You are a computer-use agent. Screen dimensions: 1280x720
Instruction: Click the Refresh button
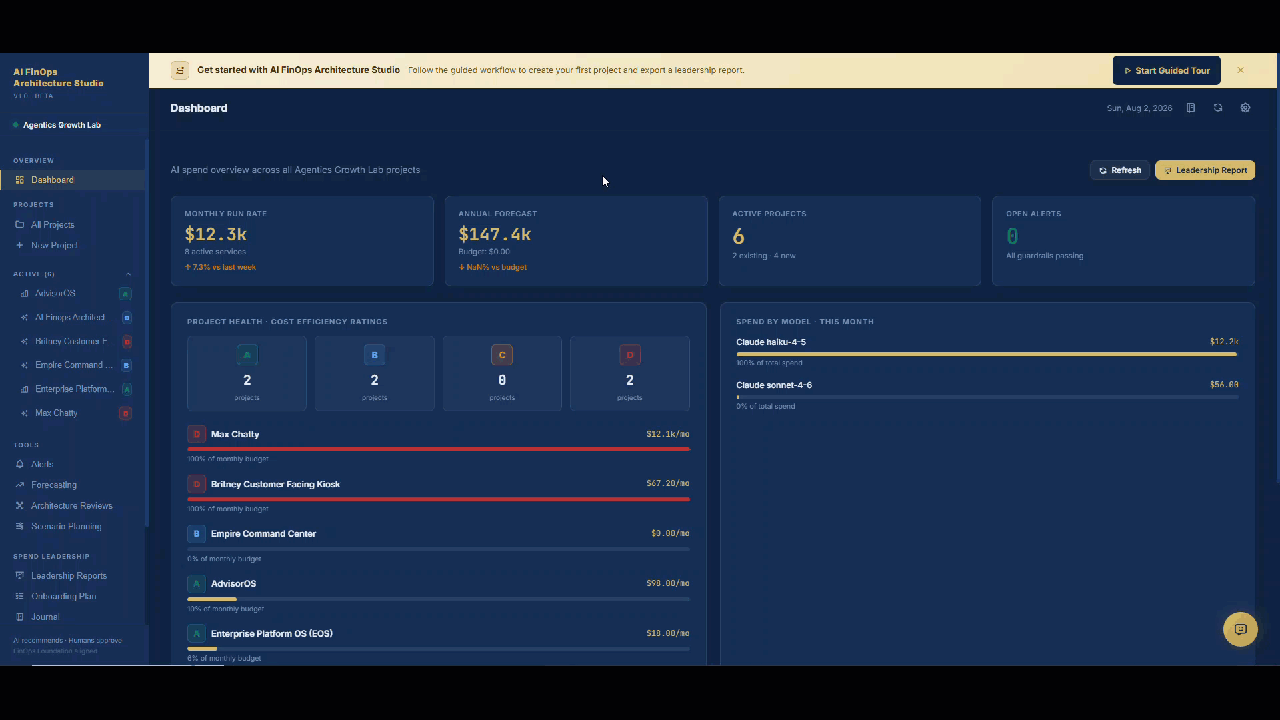pyautogui.click(x=1120, y=170)
